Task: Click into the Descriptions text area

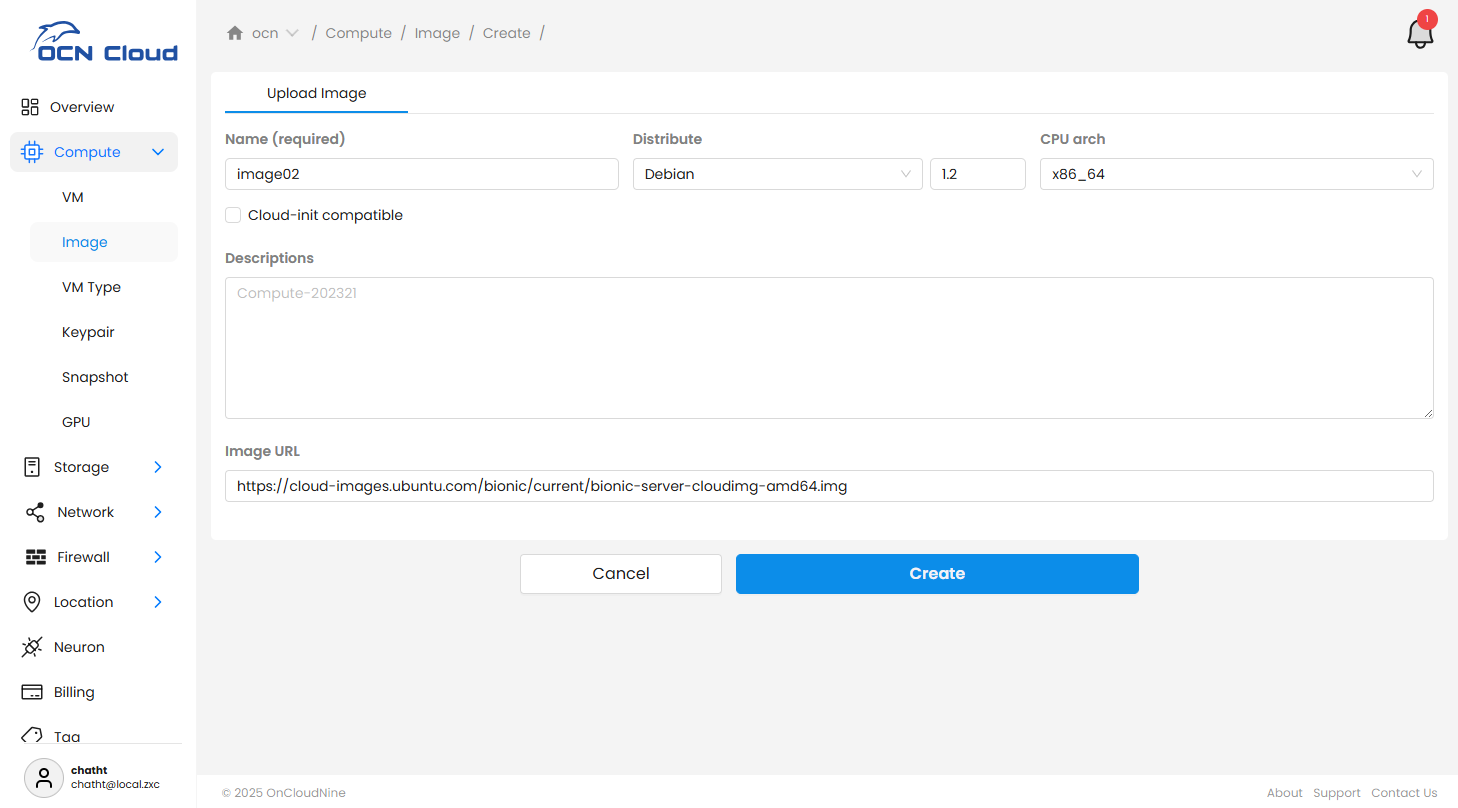Action: (829, 348)
